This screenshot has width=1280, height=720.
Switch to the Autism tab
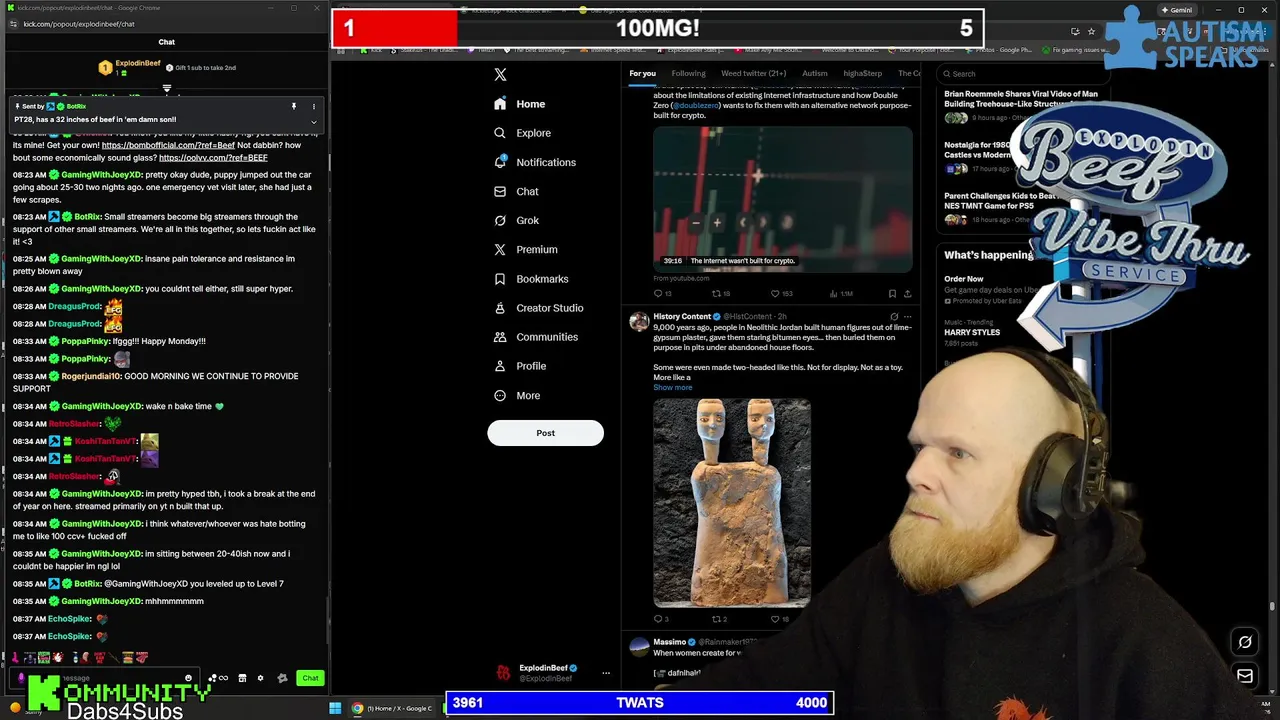(814, 73)
